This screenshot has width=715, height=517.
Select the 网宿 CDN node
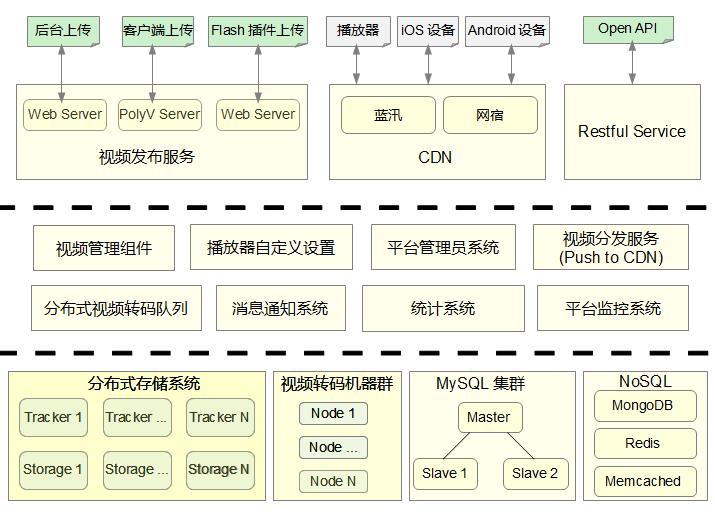tap(490, 115)
